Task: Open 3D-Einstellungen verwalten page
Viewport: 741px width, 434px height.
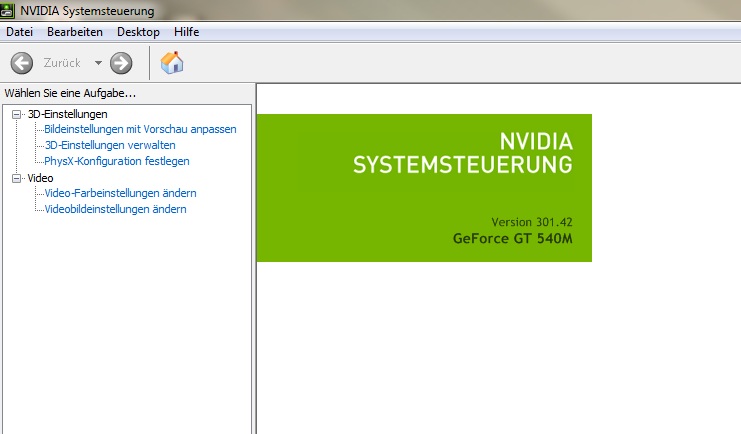Action: [110, 145]
